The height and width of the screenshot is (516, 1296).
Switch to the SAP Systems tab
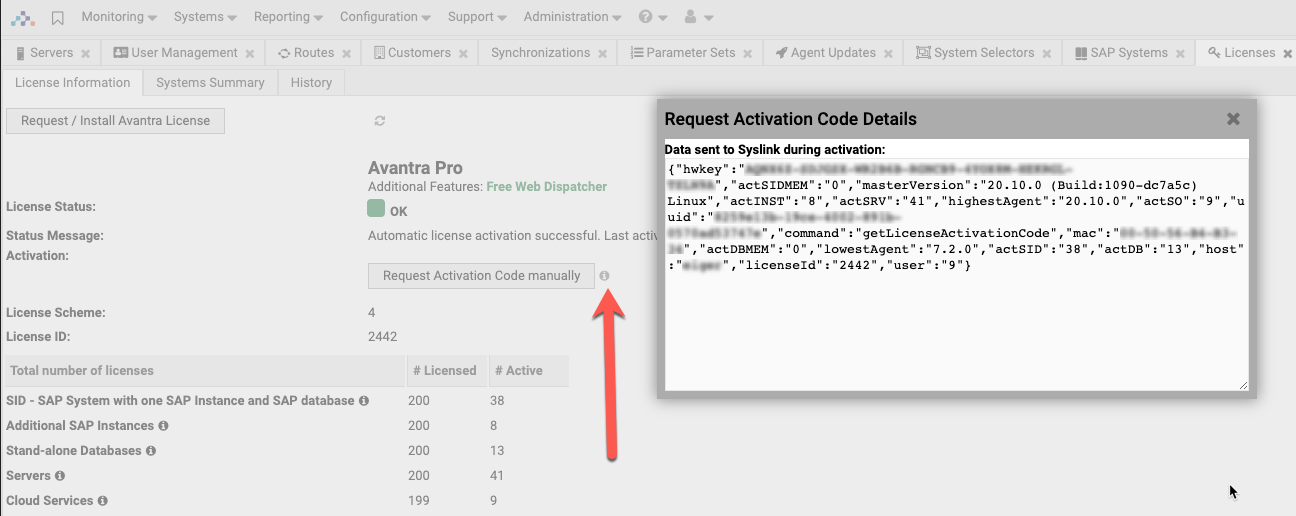[1121, 53]
